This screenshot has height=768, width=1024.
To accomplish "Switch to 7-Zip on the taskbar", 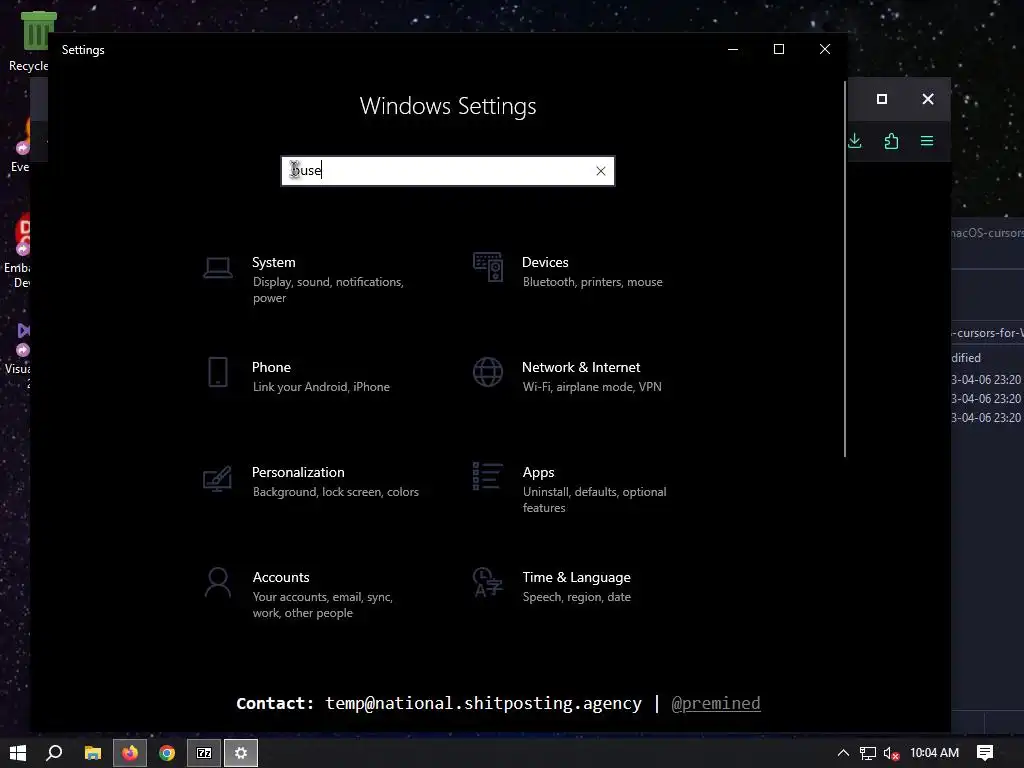I will point(204,753).
